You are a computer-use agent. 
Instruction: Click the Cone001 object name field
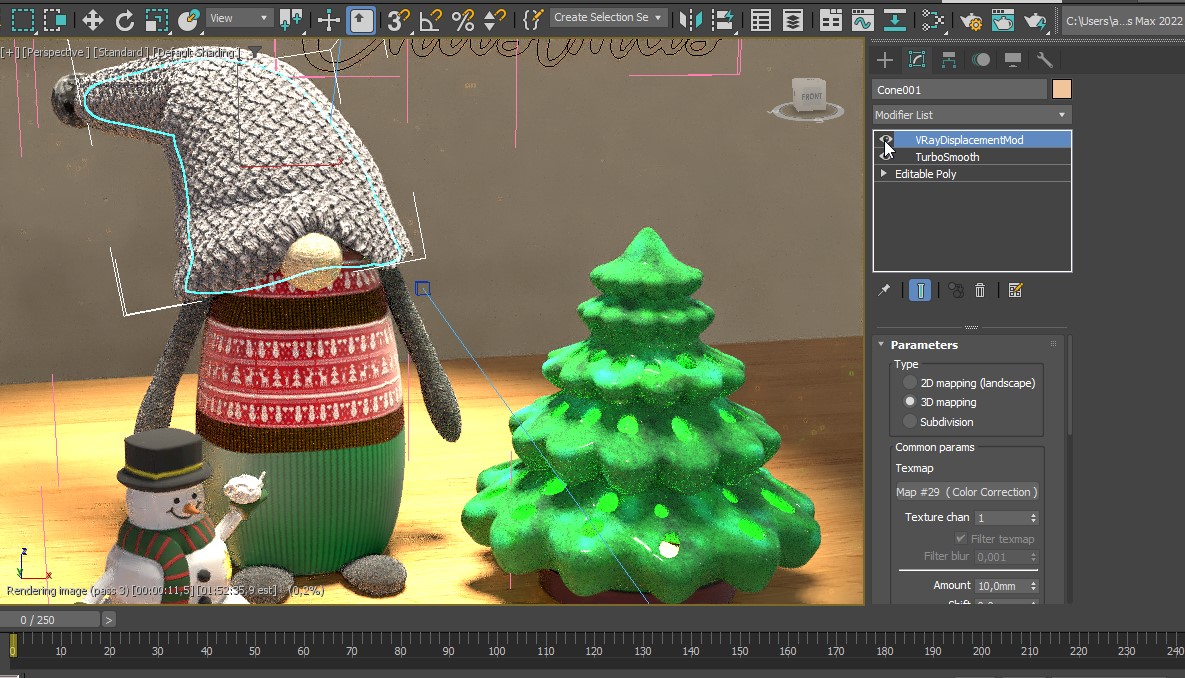tap(958, 90)
